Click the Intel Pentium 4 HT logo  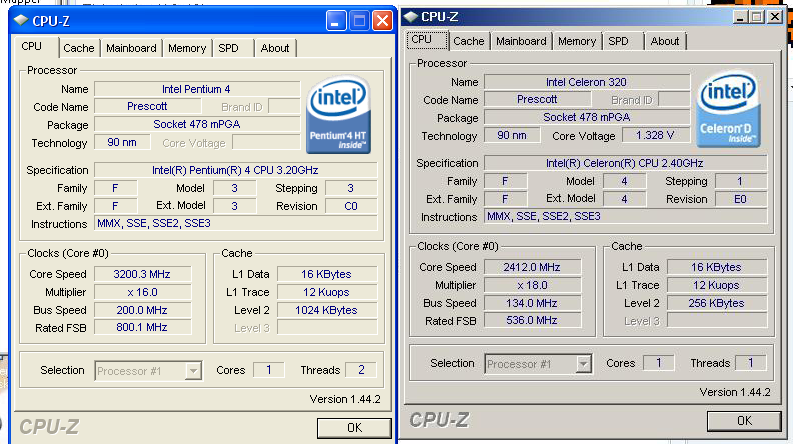pyautogui.click(x=338, y=114)
